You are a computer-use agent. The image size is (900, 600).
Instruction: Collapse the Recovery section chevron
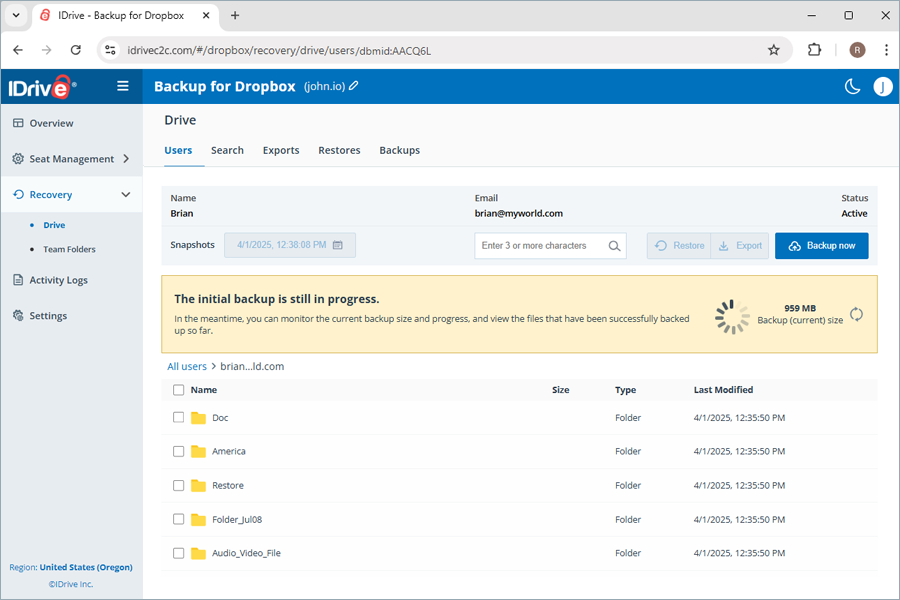pos(126,194)
